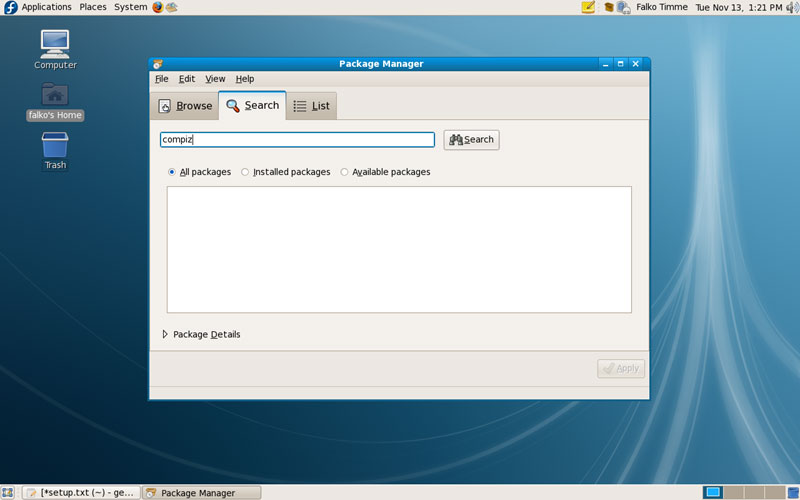The image size is (800, 500).
Task: Click the Package Manager title bar icon
Action: pyautogui.click(x=158, y=64)
